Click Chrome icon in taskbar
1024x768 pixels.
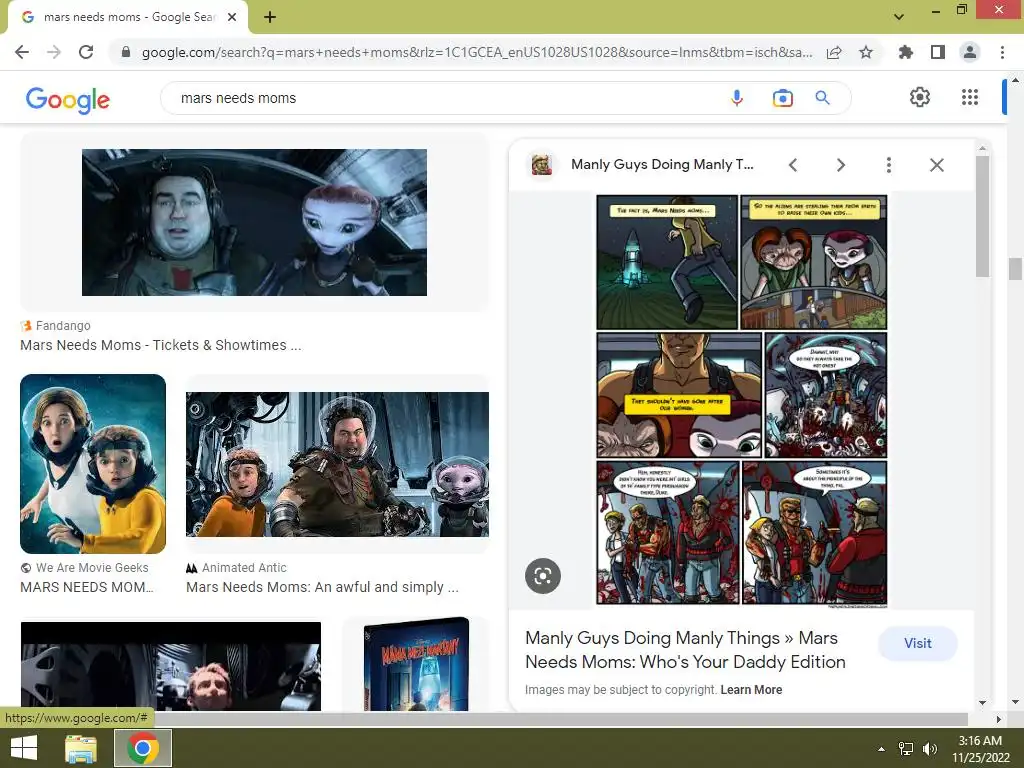(143, 748)
